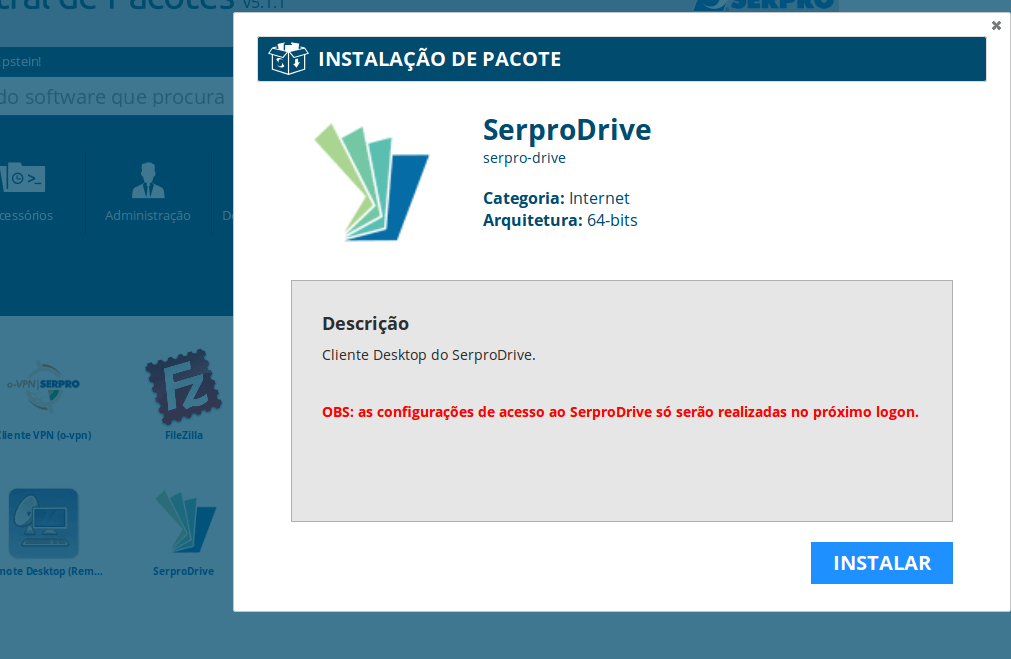Click the SerproDrive logo in the dialog
Viewport: 1011px width, 659px height.
pos(371,182)
